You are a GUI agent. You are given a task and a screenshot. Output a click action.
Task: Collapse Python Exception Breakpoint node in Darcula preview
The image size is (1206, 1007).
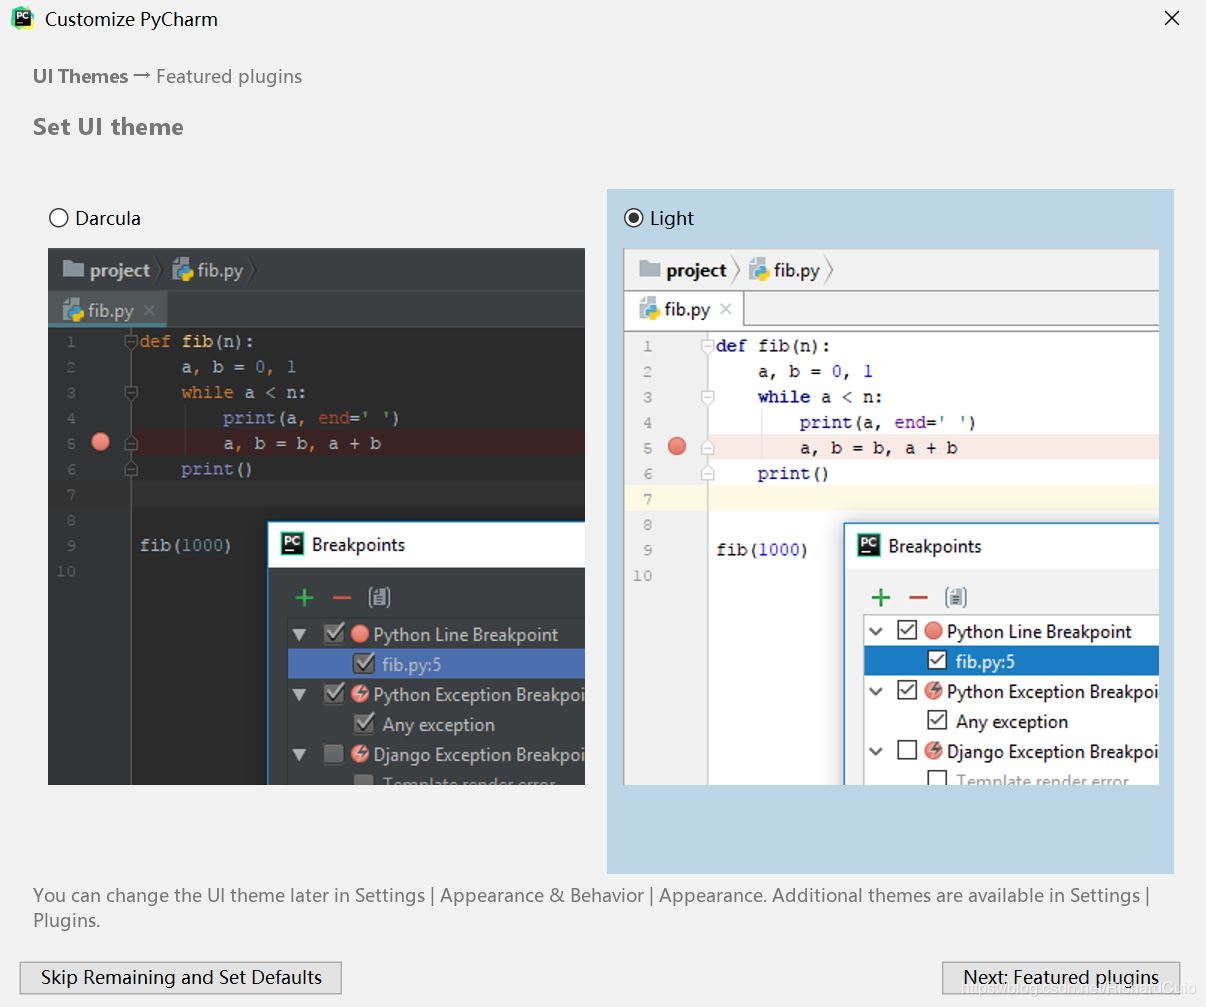coord(299,694)
